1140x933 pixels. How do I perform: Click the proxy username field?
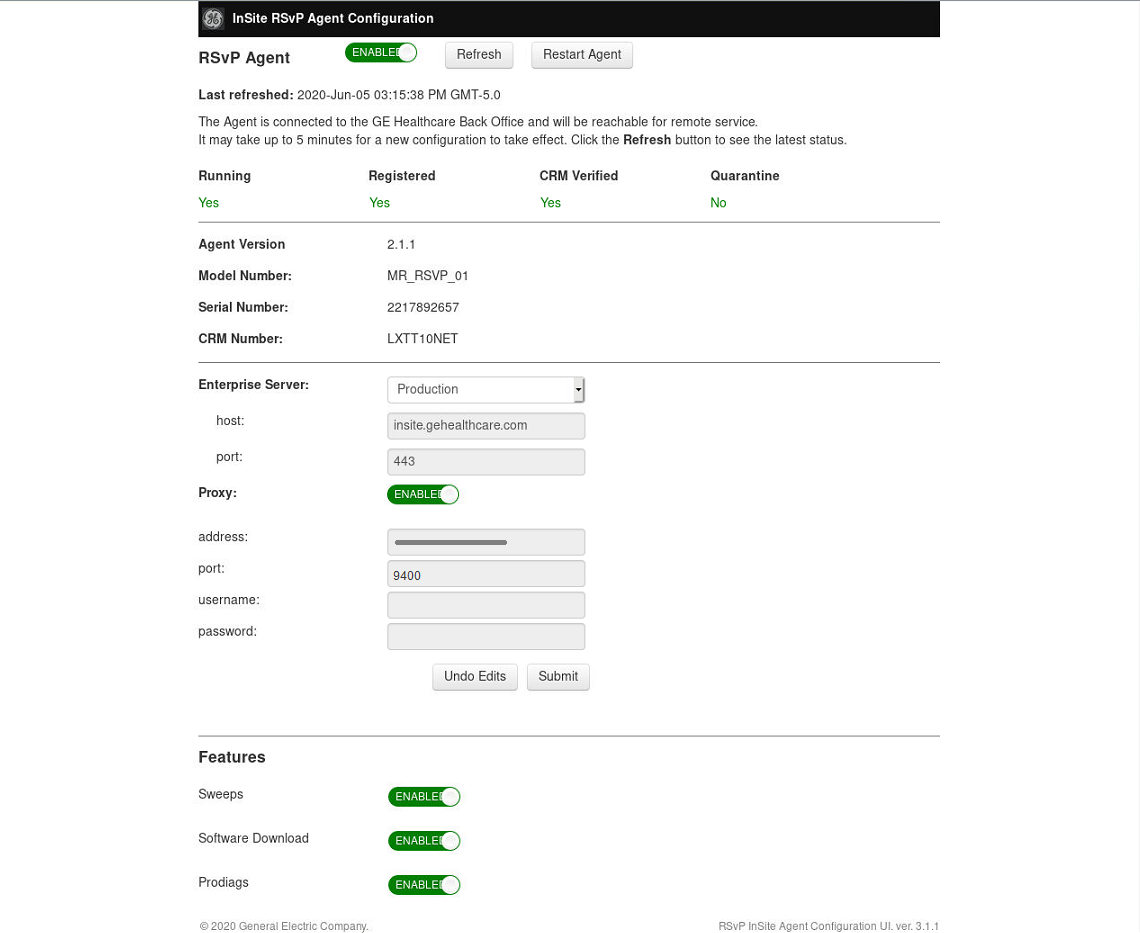coord(486,605)
